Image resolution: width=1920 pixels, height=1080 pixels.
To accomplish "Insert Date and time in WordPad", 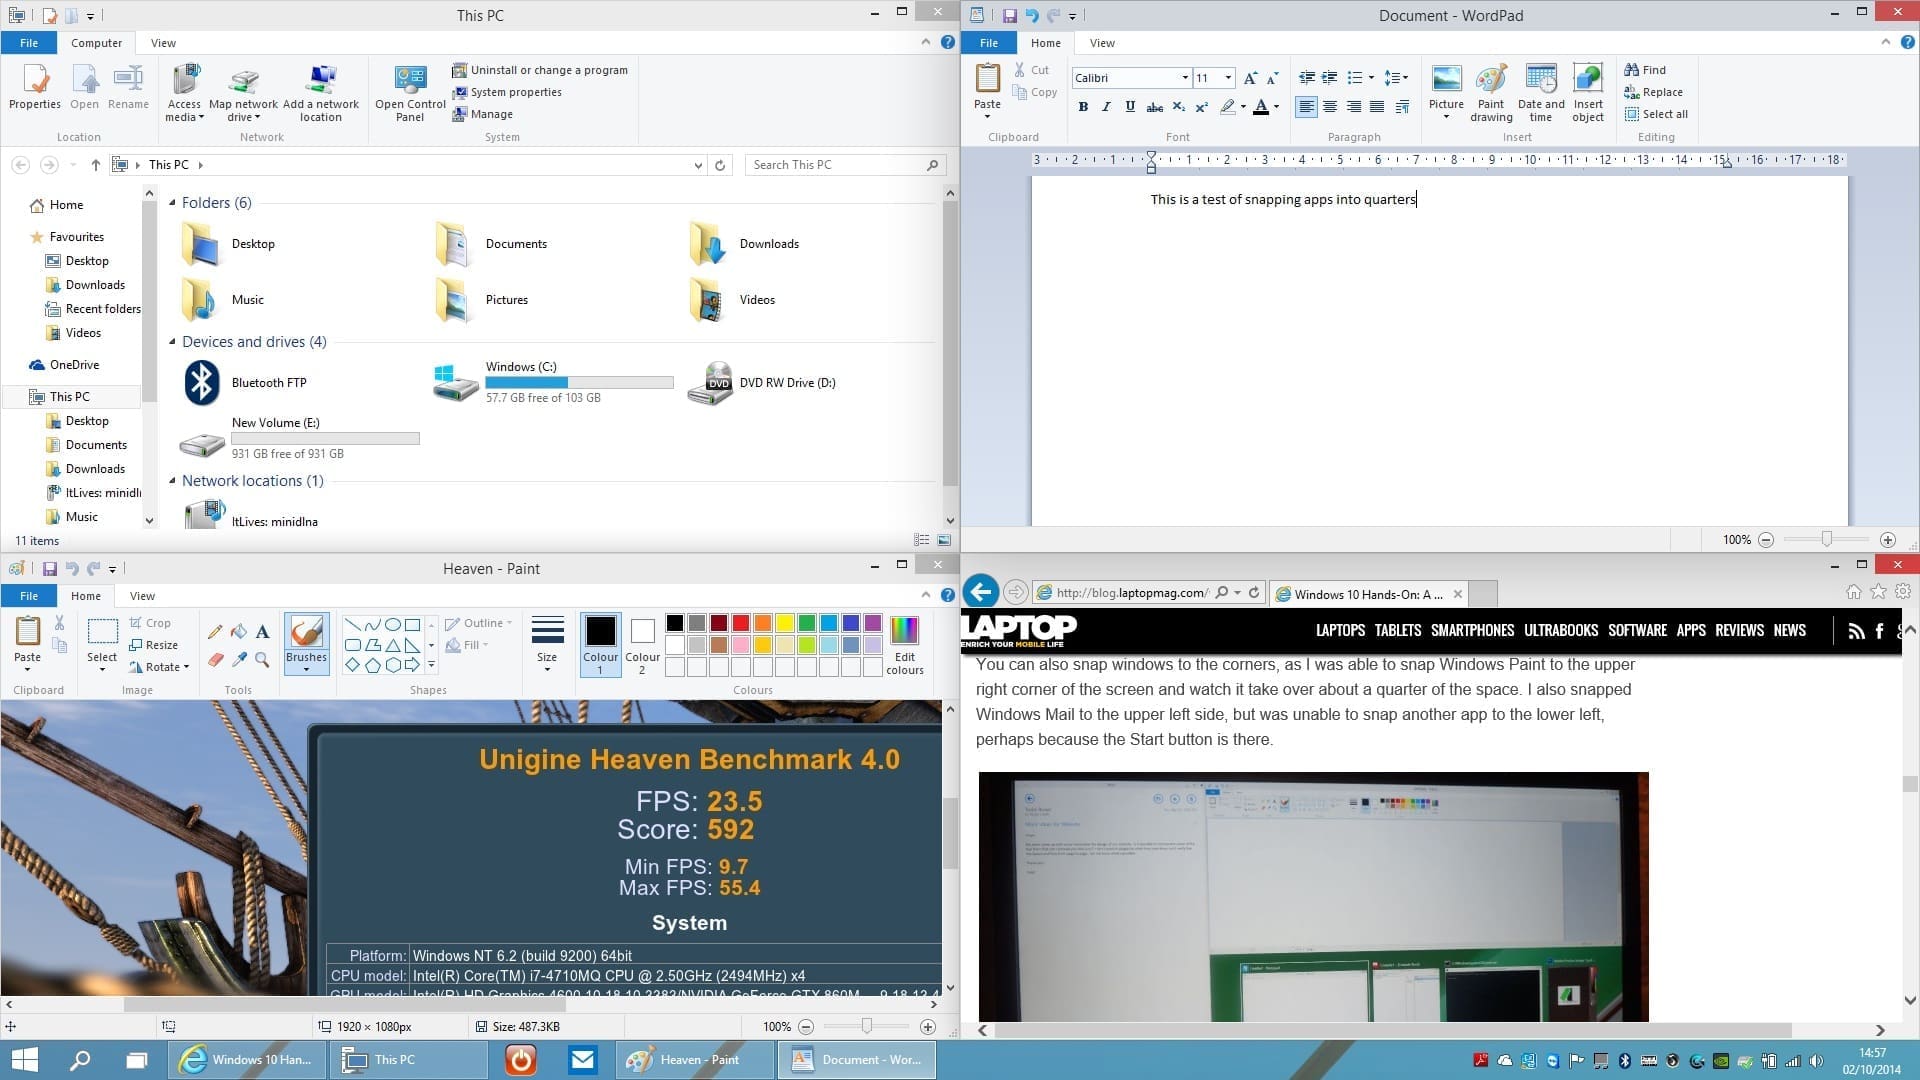I will click(1541, 93).
